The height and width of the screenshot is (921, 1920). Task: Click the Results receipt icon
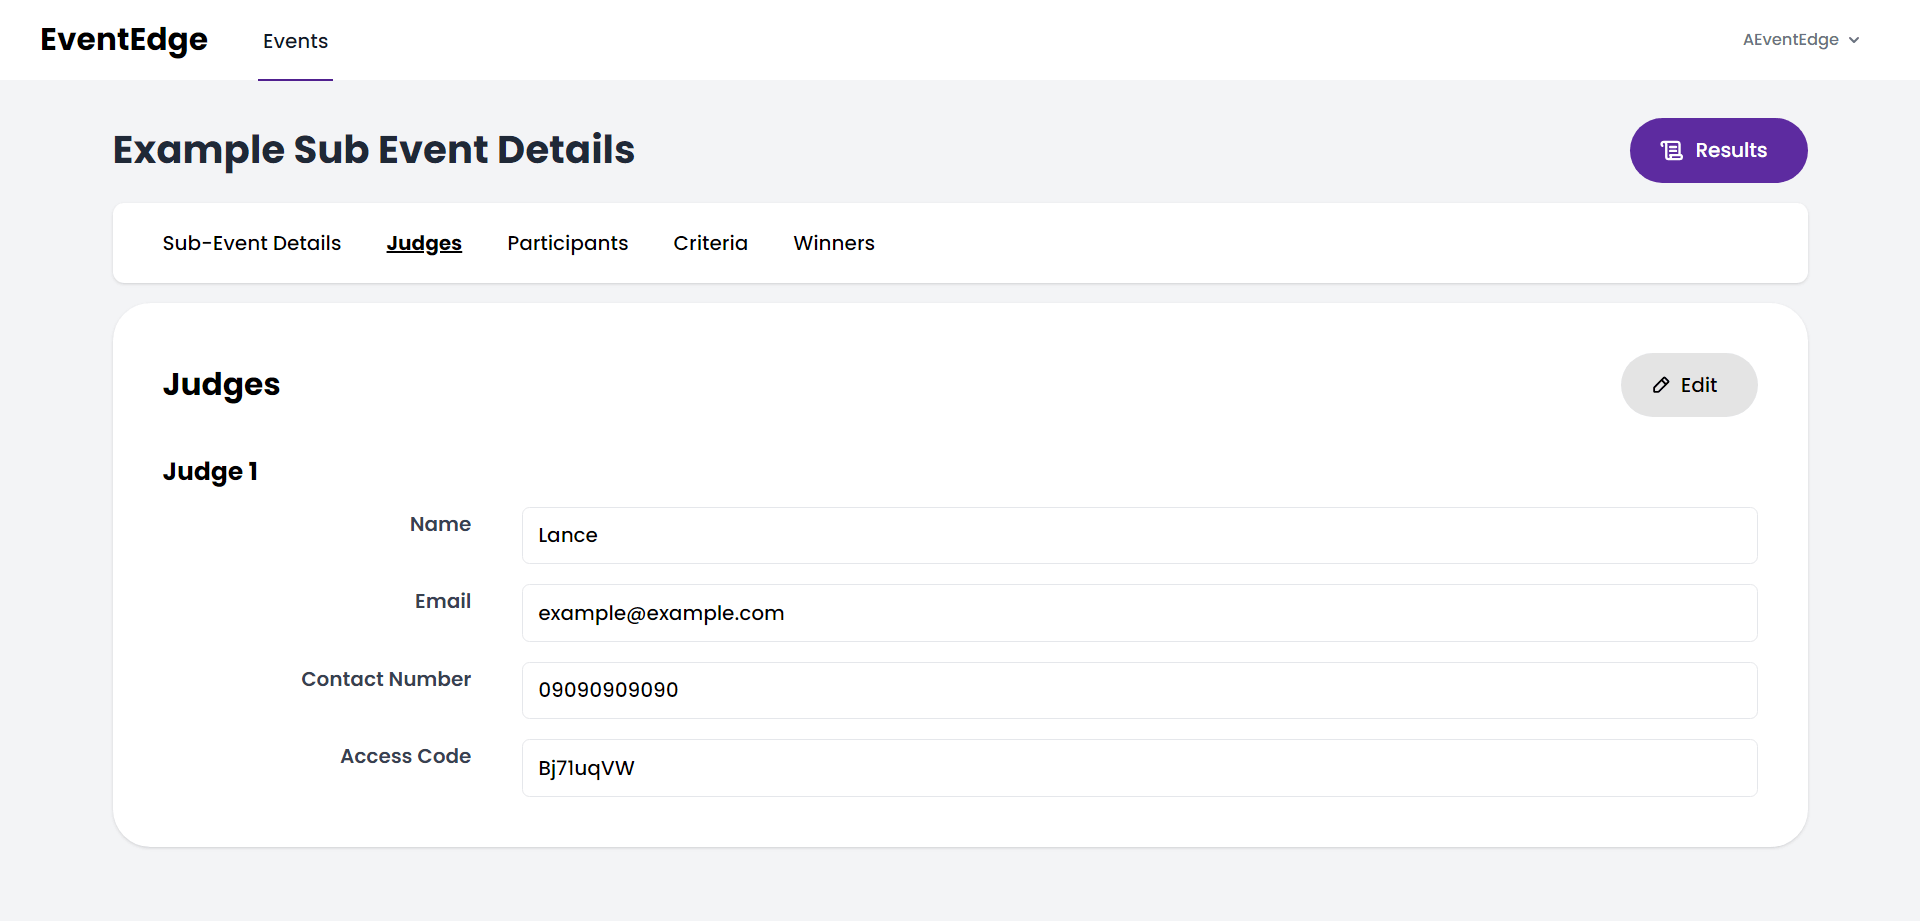(x=1670, y=150)
